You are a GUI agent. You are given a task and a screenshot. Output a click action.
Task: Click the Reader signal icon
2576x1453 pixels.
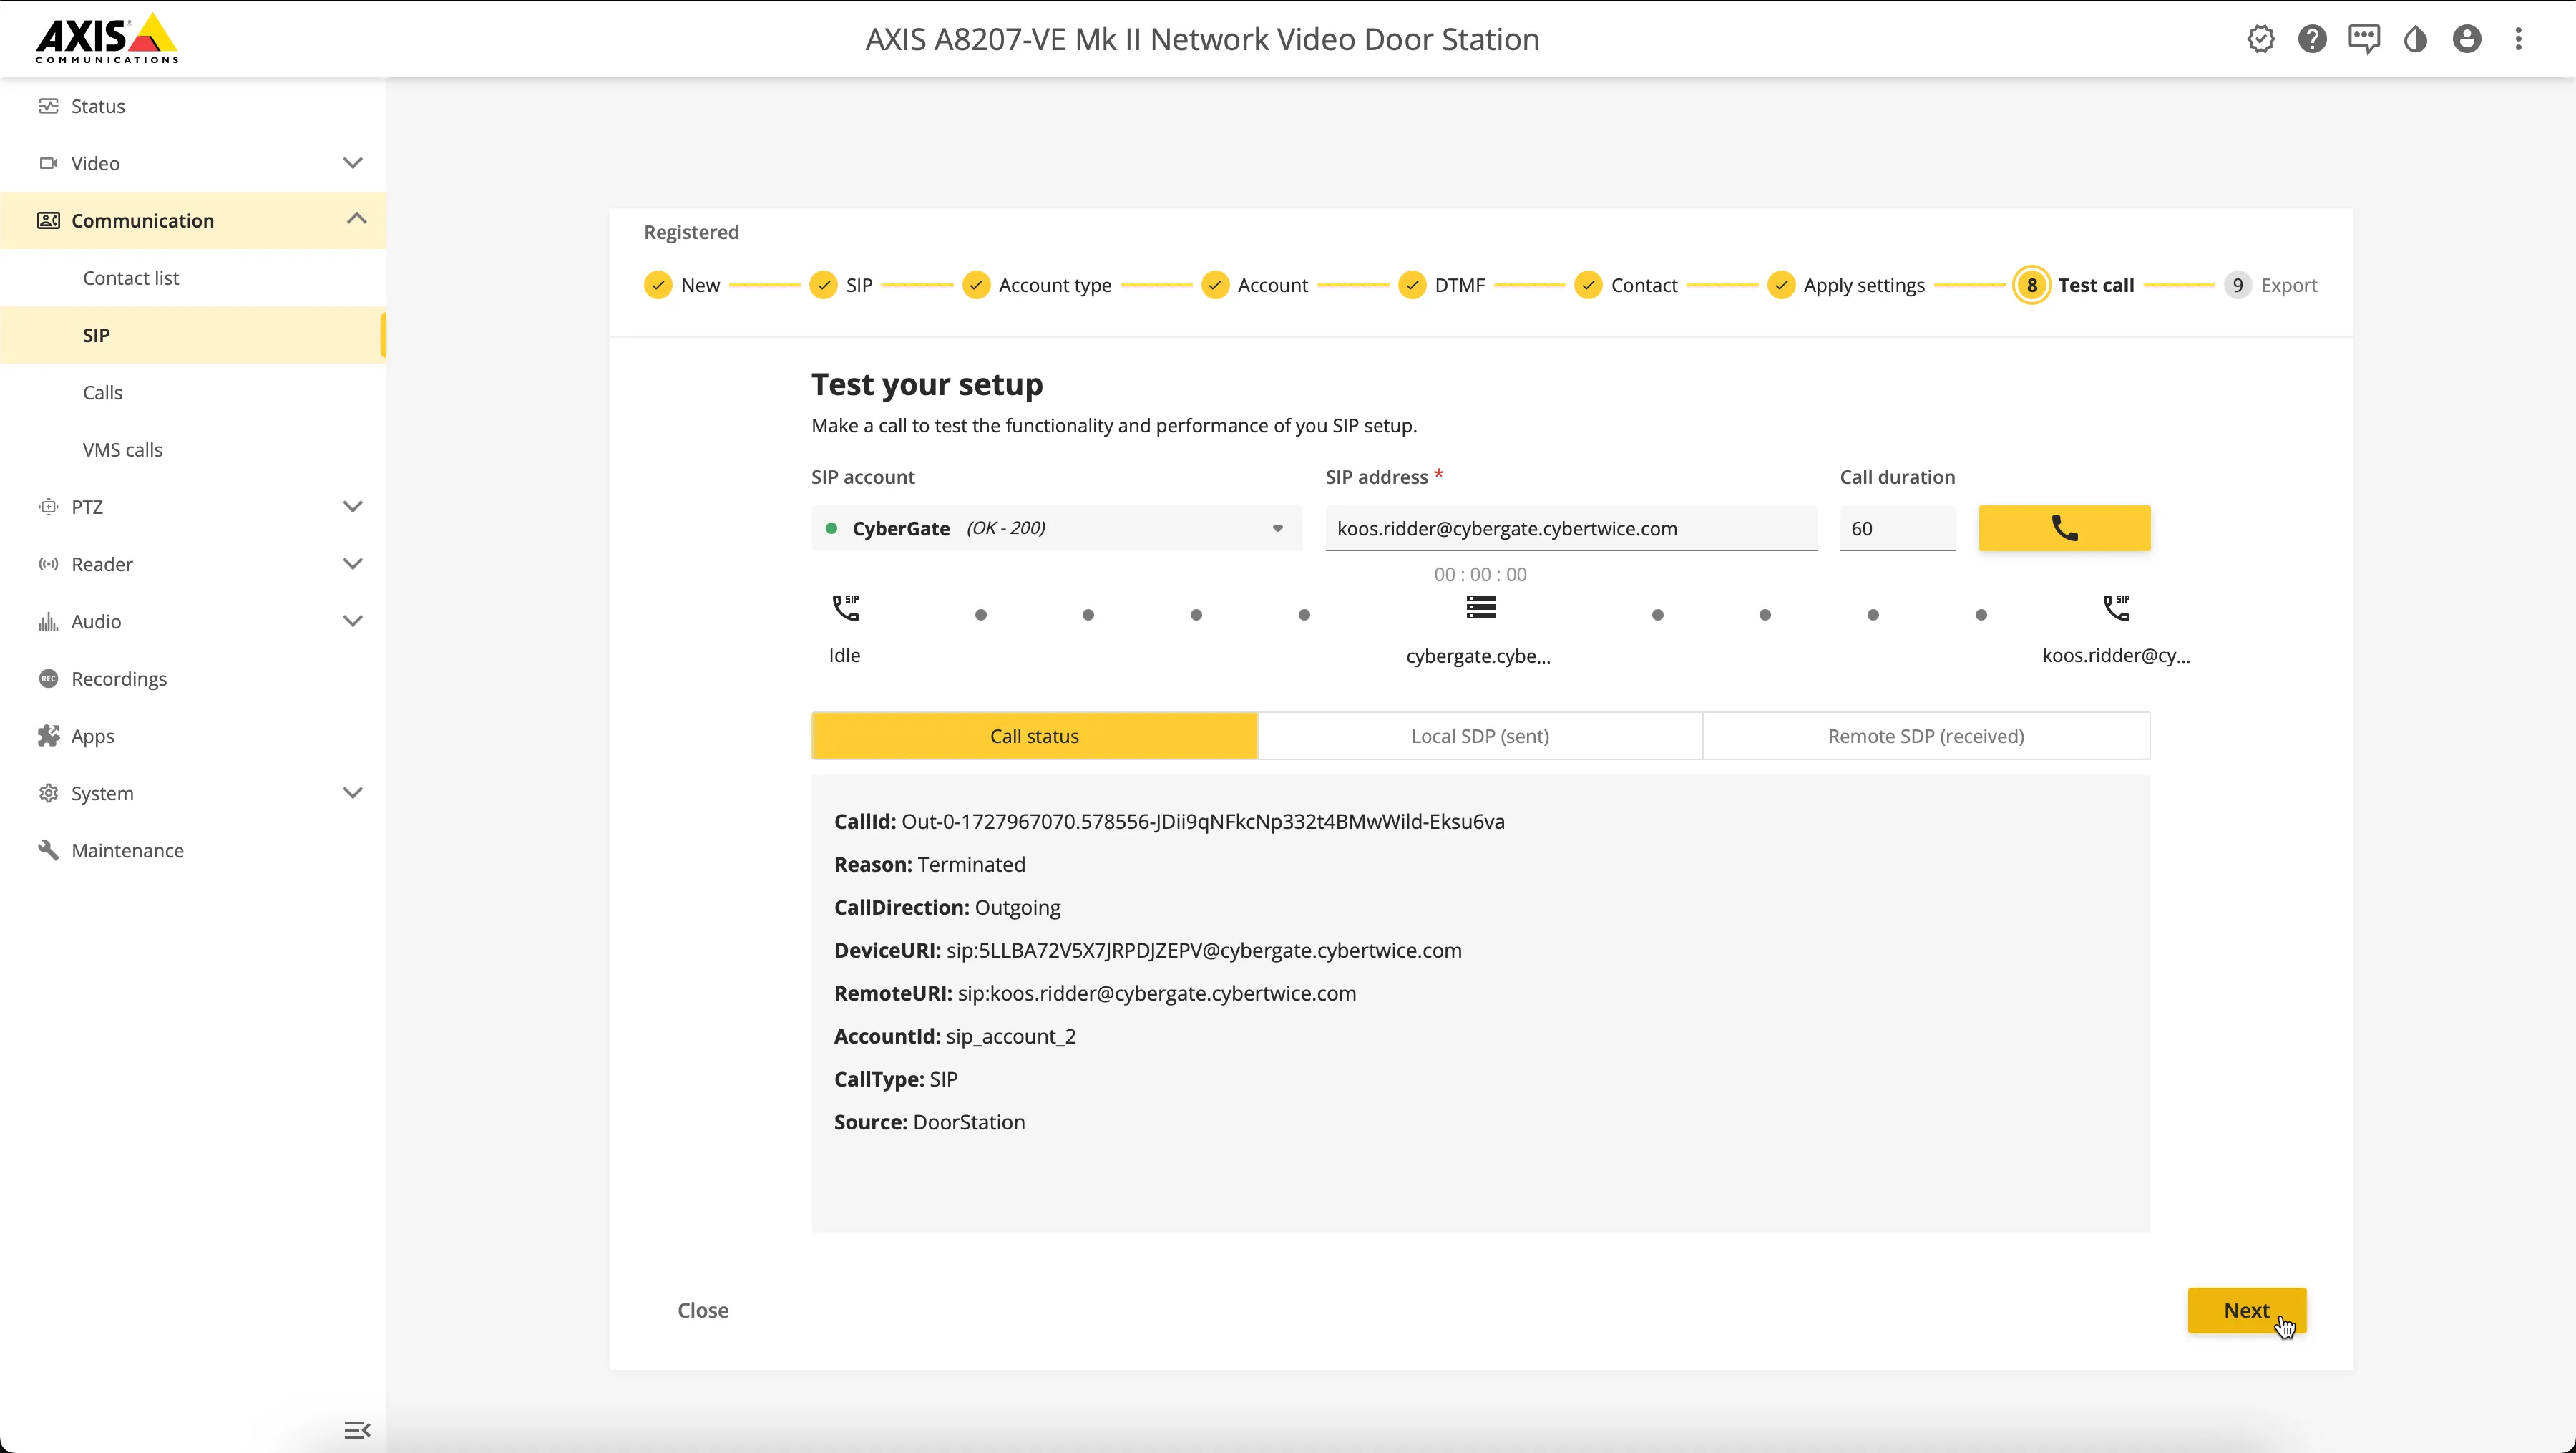coord(48,564)
